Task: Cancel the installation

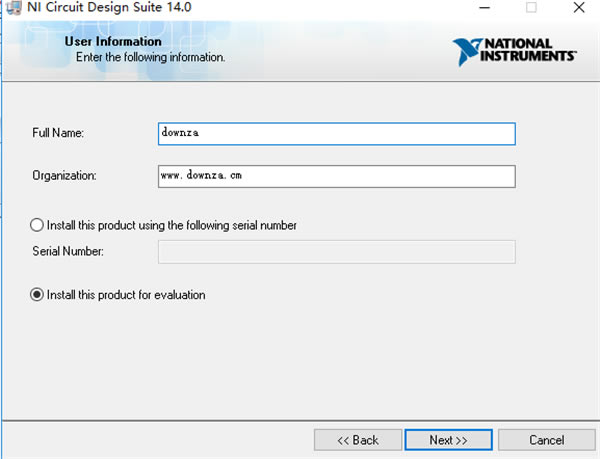Action: (x=546, y=440)
